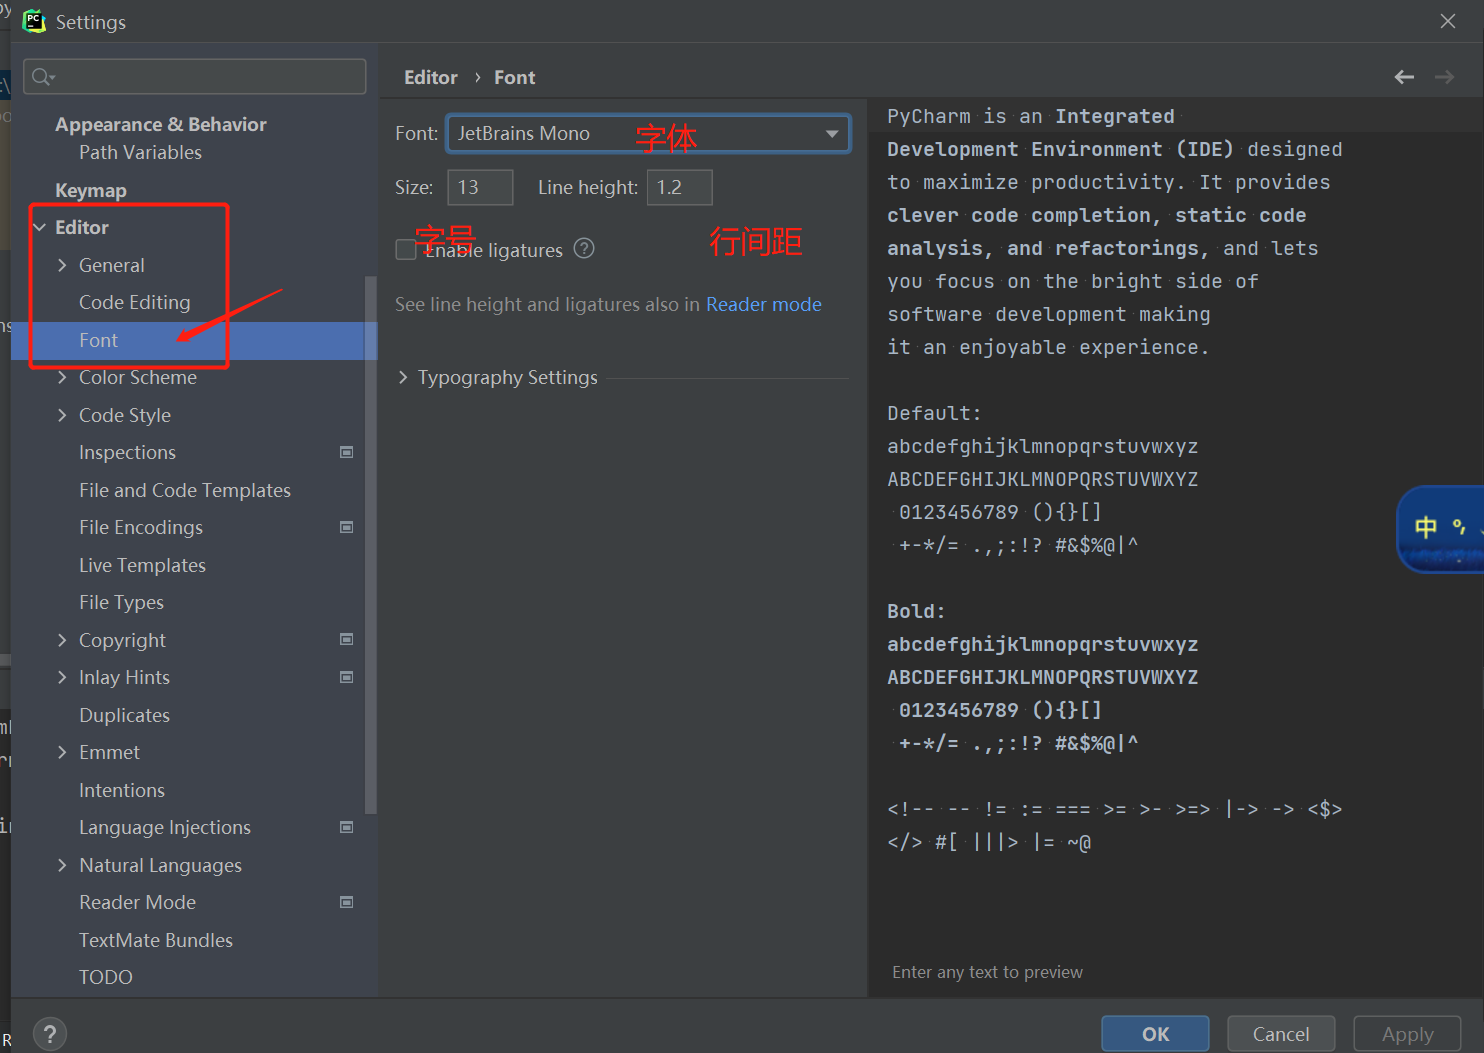
Task: Click the OK button
Action: (x=1155, y=1034)
